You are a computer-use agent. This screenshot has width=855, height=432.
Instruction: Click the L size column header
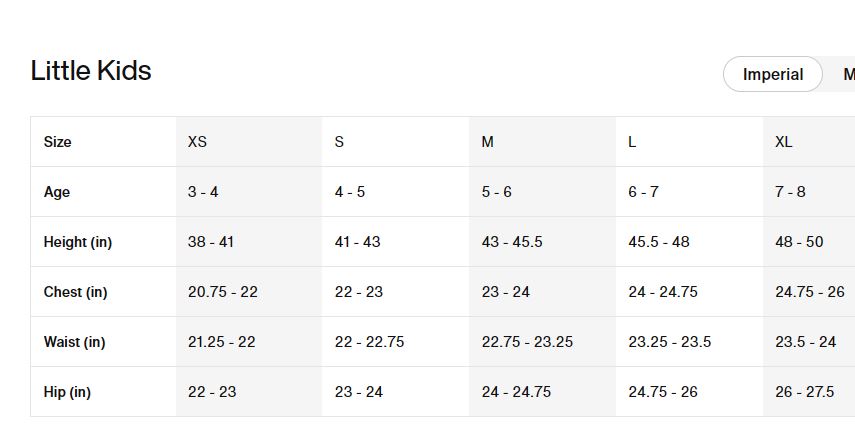tap(632, 142)
